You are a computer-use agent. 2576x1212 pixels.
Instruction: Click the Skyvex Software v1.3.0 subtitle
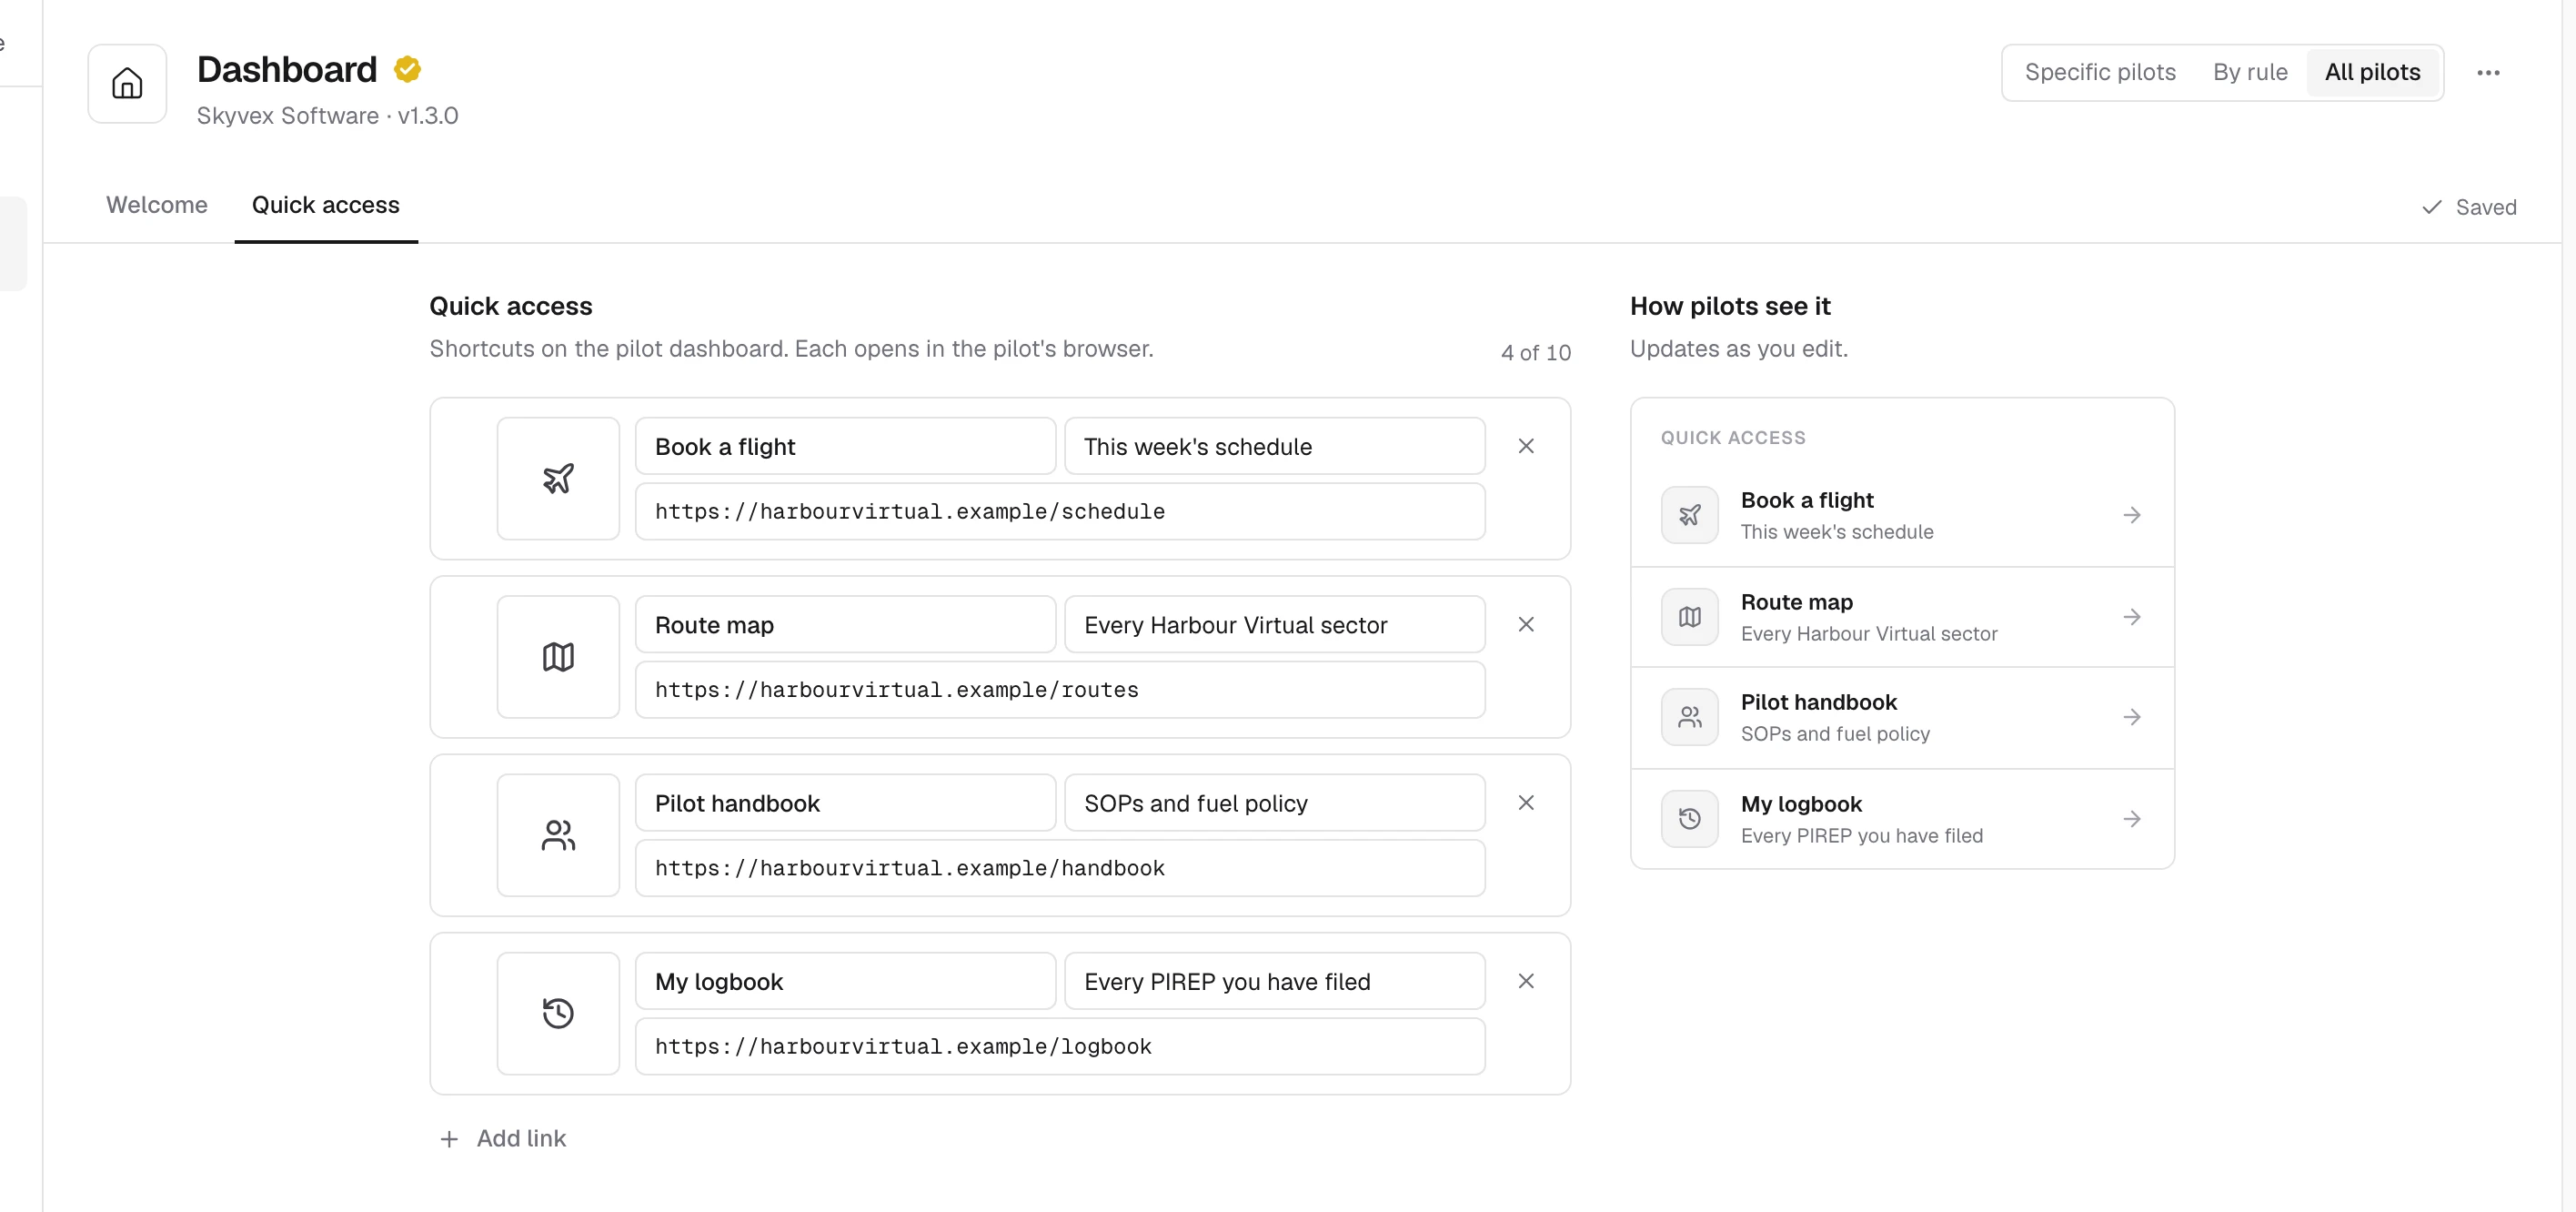[x=327, y=115]
